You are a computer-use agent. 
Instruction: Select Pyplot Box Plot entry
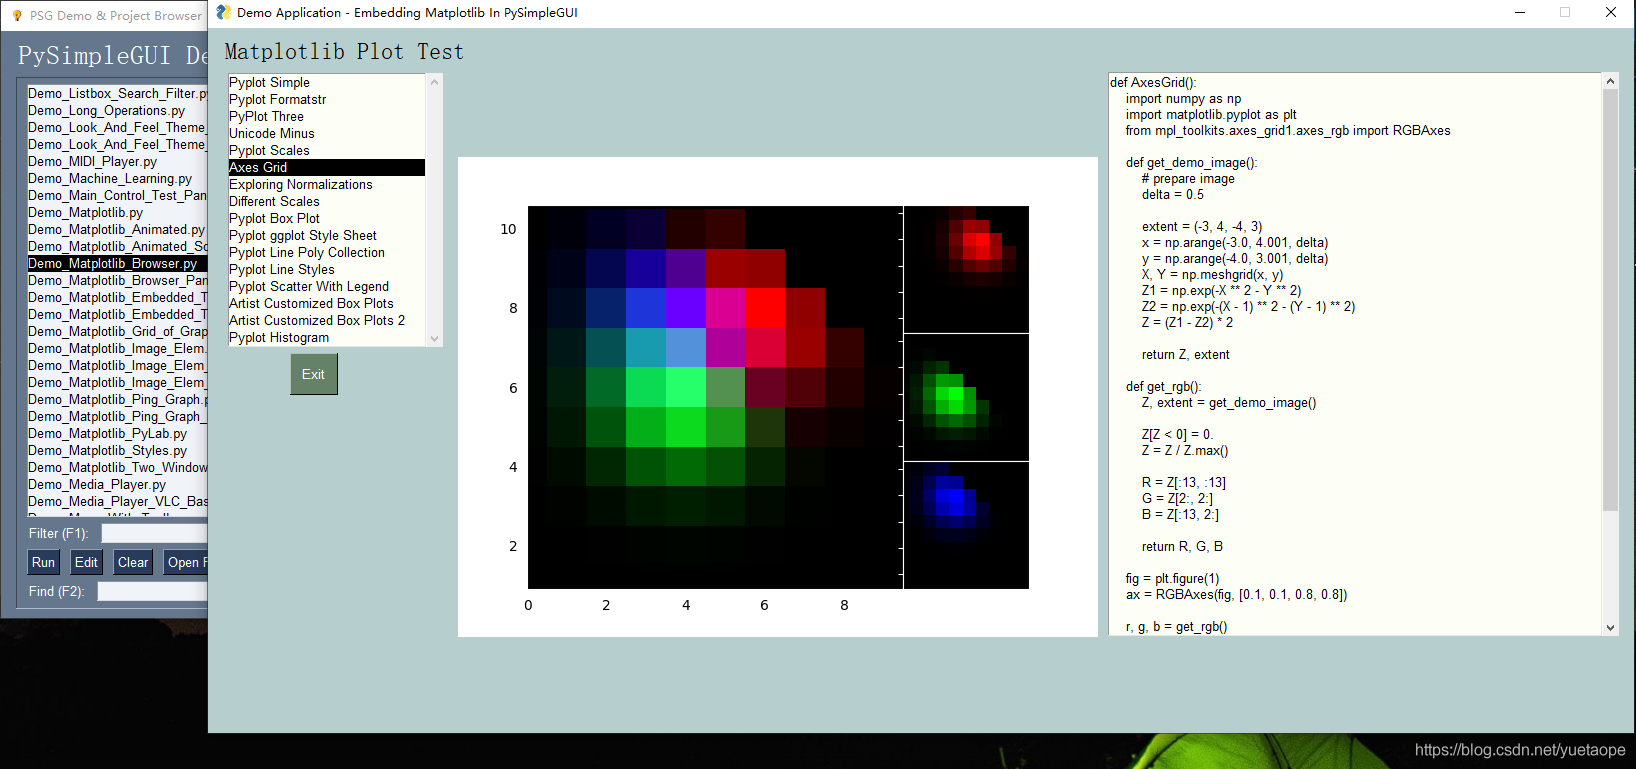coord(326,218)
